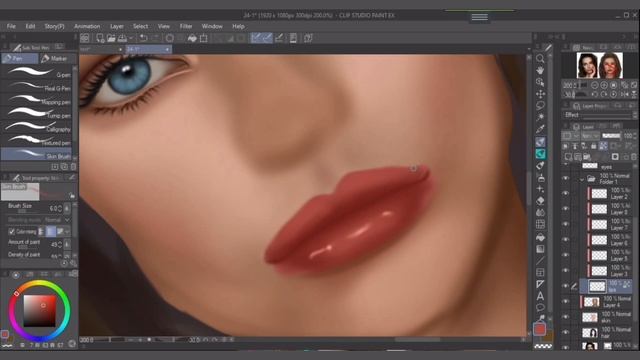
Task: Select the highlighted teal Brush tool
Action: point(540,153)
